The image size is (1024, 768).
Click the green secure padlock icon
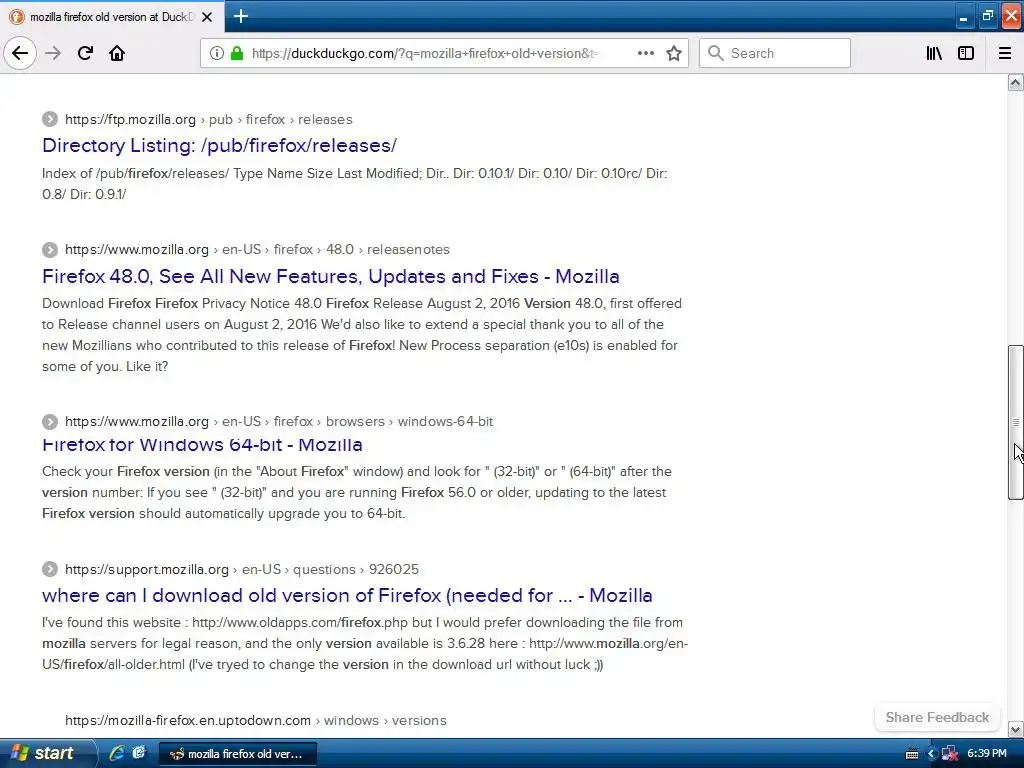237,53
